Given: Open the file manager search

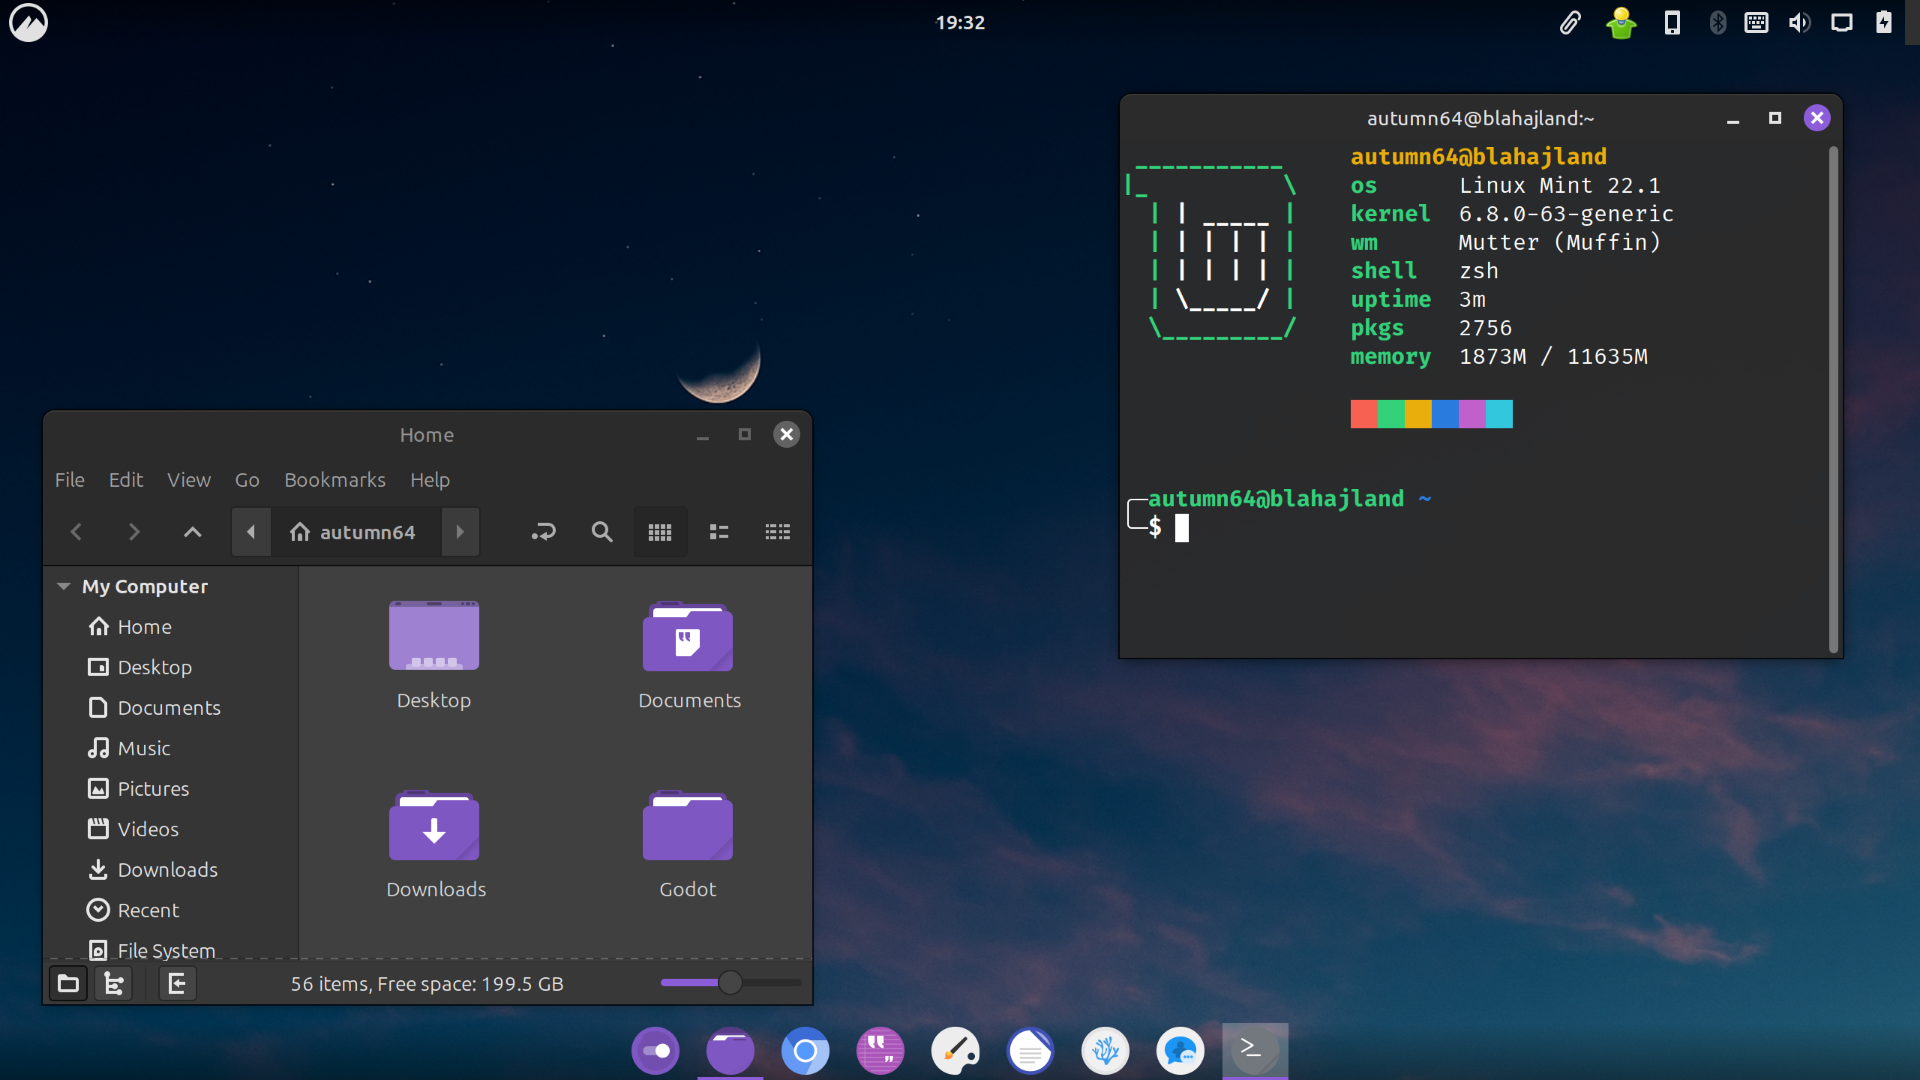Looking at the screenshot, I should click(x=601, y=532).
